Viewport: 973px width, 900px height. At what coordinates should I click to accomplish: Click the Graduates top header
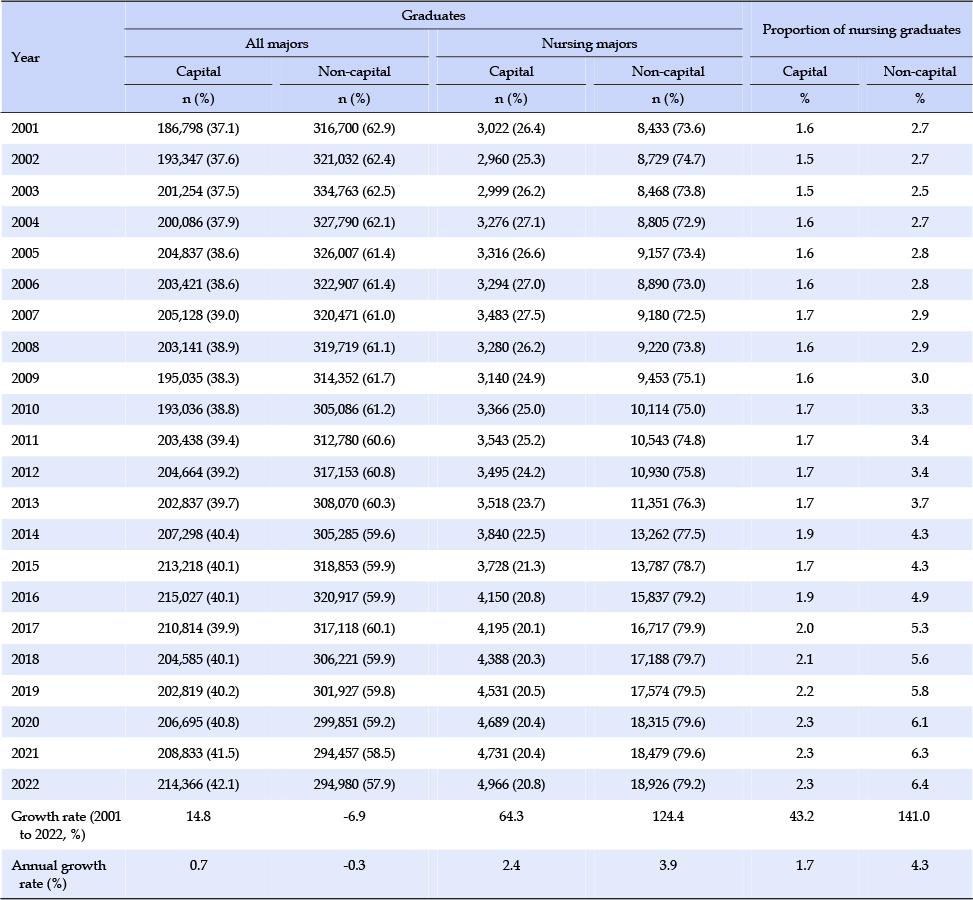pyautogui.click(x=433, y=16)
